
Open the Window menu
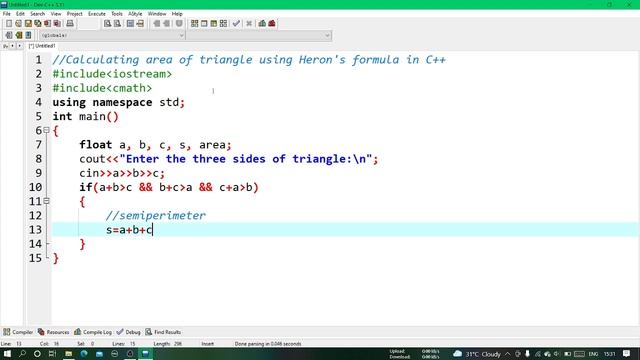(x=157, y=14)
